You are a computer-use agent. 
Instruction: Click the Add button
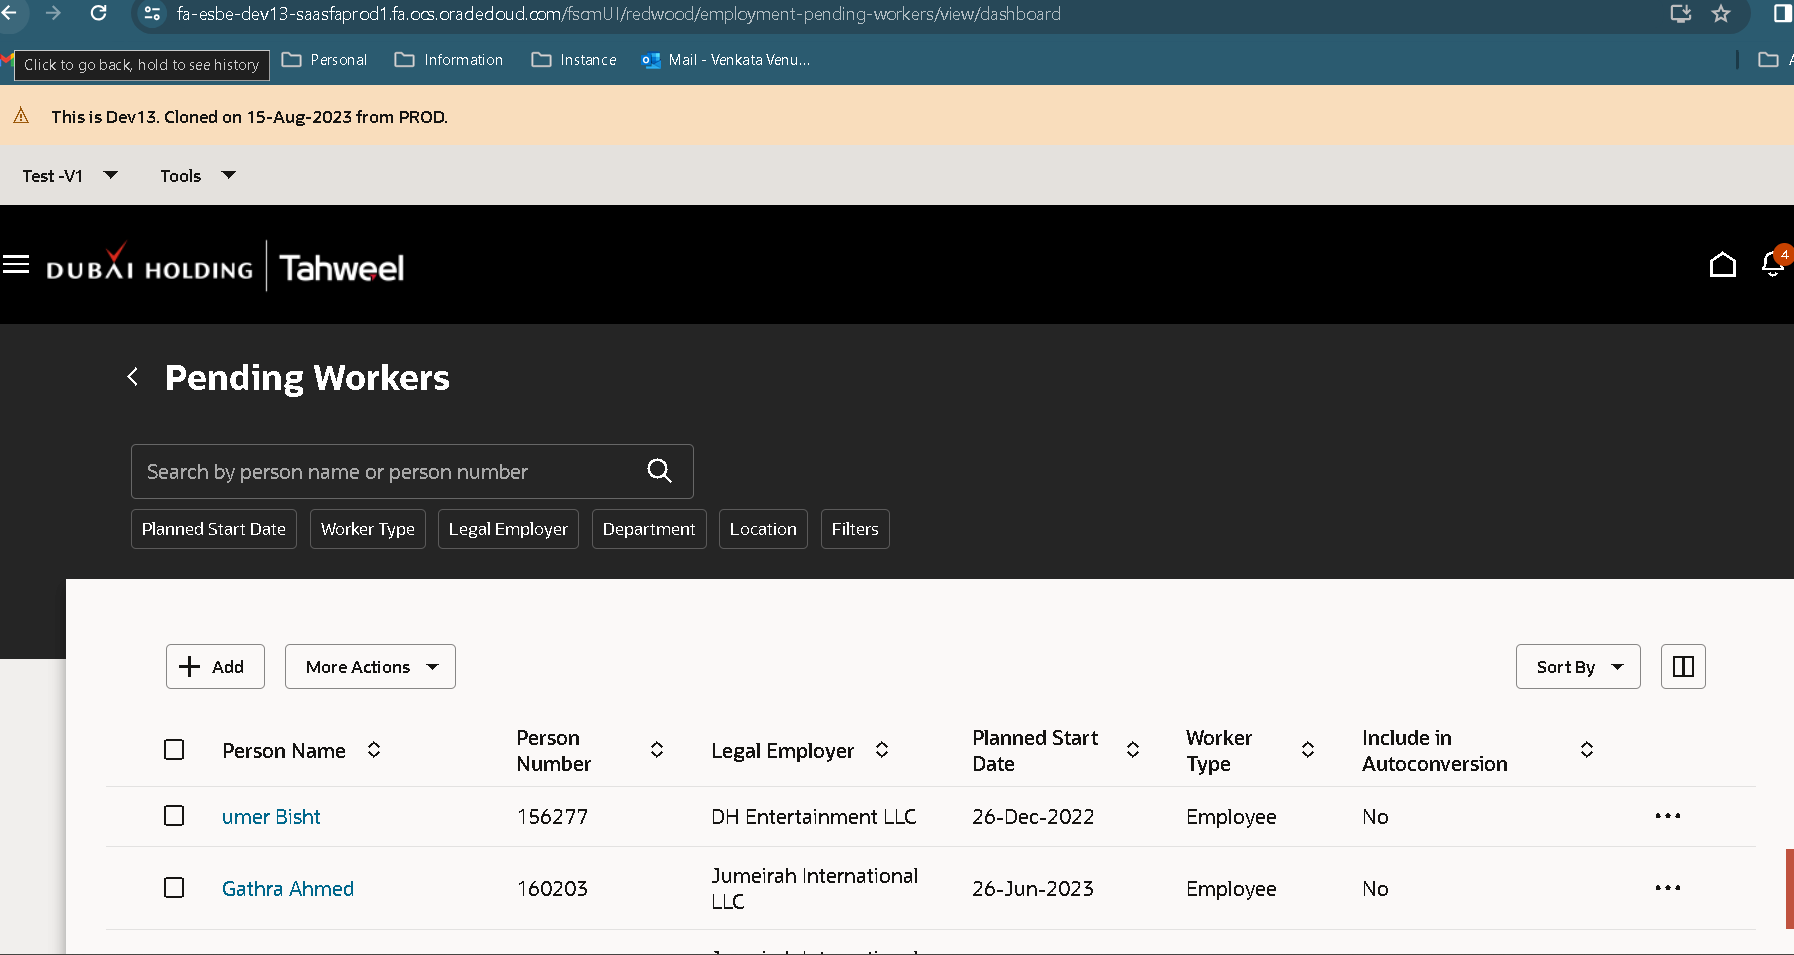[x=215, y=667]
